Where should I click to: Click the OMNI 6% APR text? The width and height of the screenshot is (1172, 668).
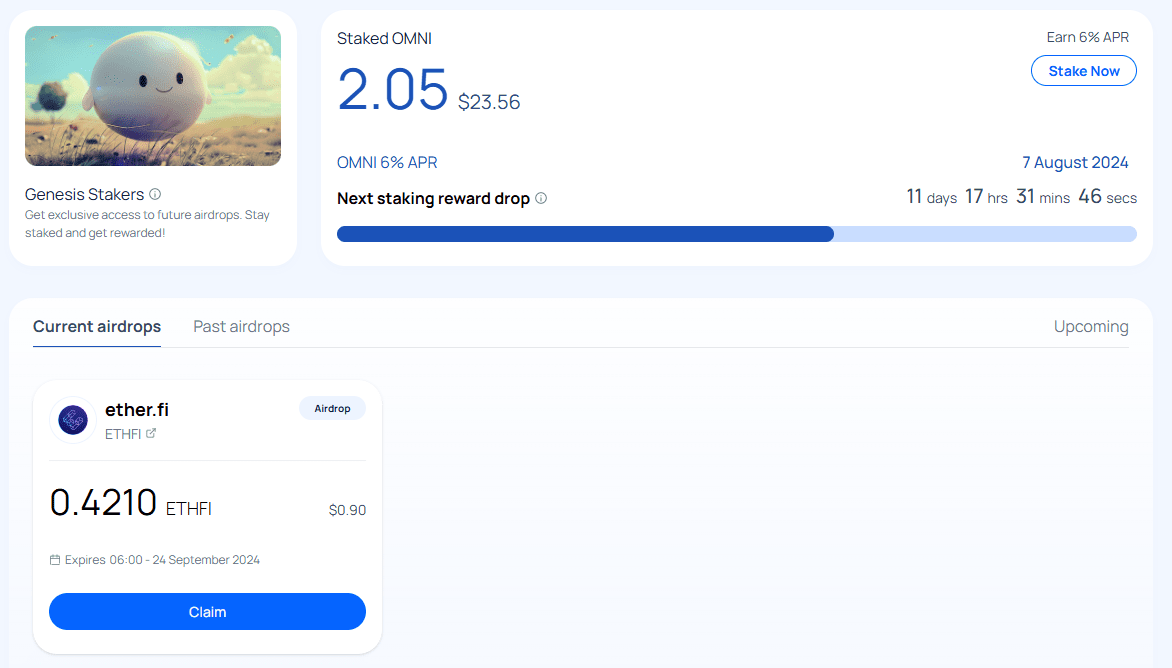(x=387, y=163)
